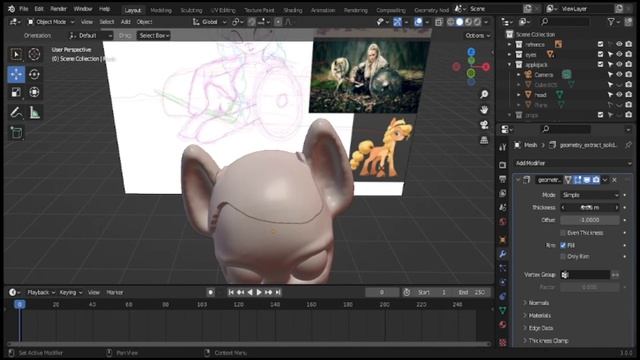Expand the Normals subpanel

[539, 303]
